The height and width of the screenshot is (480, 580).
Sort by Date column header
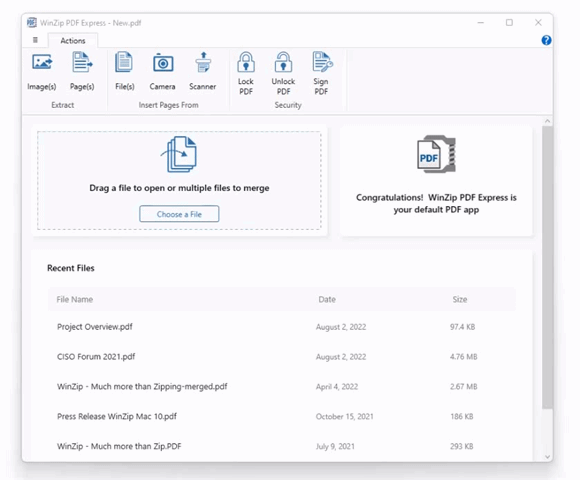(x=327, y=300)
